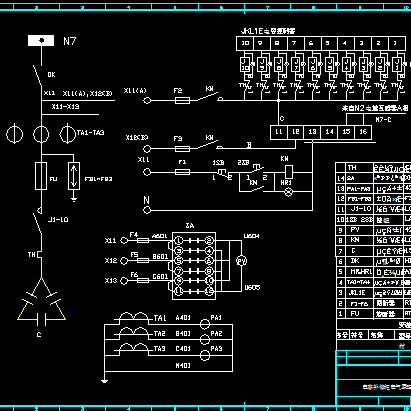Click the F1 fuse symbol
This screenshot has width=411, height=411.
pyautogui.click(x=182, y=172)
